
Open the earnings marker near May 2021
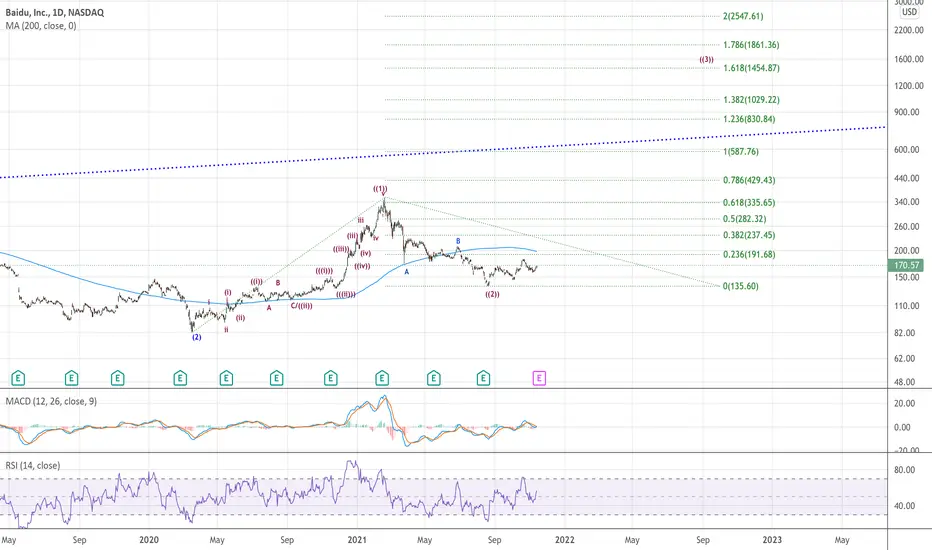434,378
